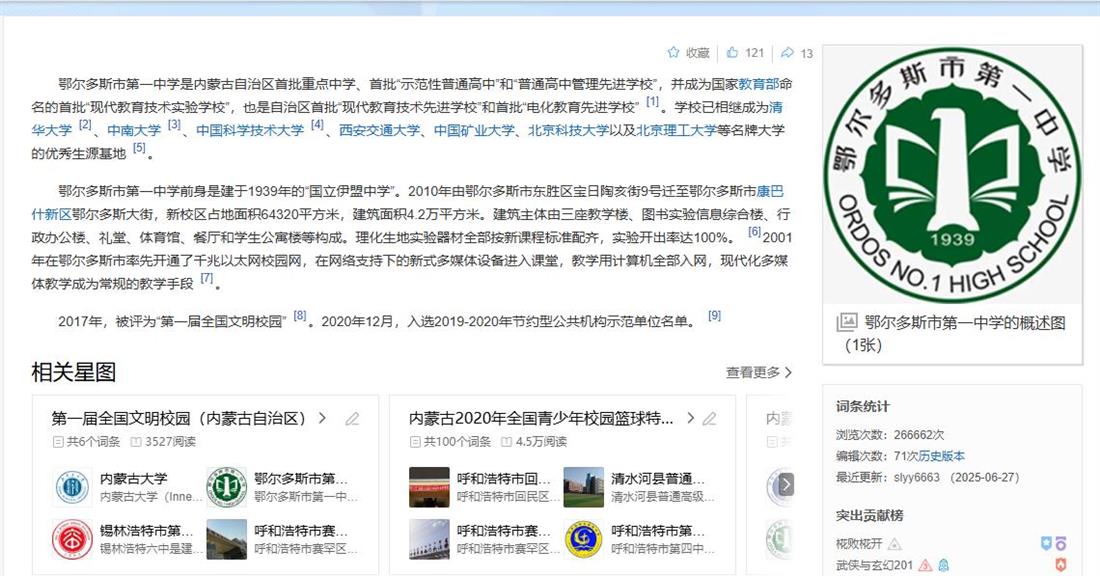The height and width of the screenshot is (576, 1100).
Task: Click reference citation [9]
Action: click(714, 316)
